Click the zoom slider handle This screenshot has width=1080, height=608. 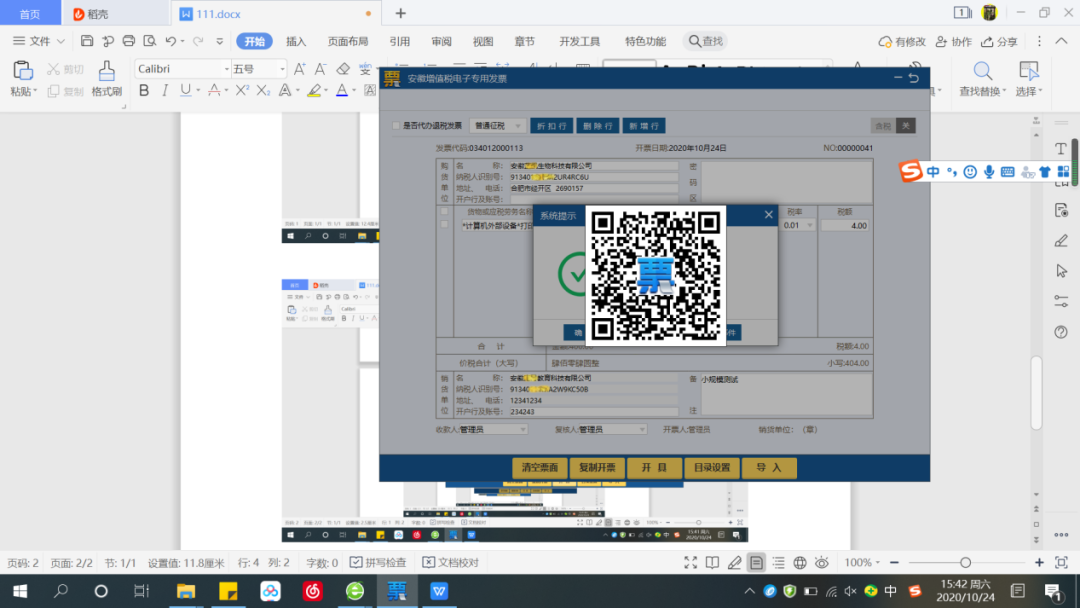pyautogui.click(x=966, y=563)
